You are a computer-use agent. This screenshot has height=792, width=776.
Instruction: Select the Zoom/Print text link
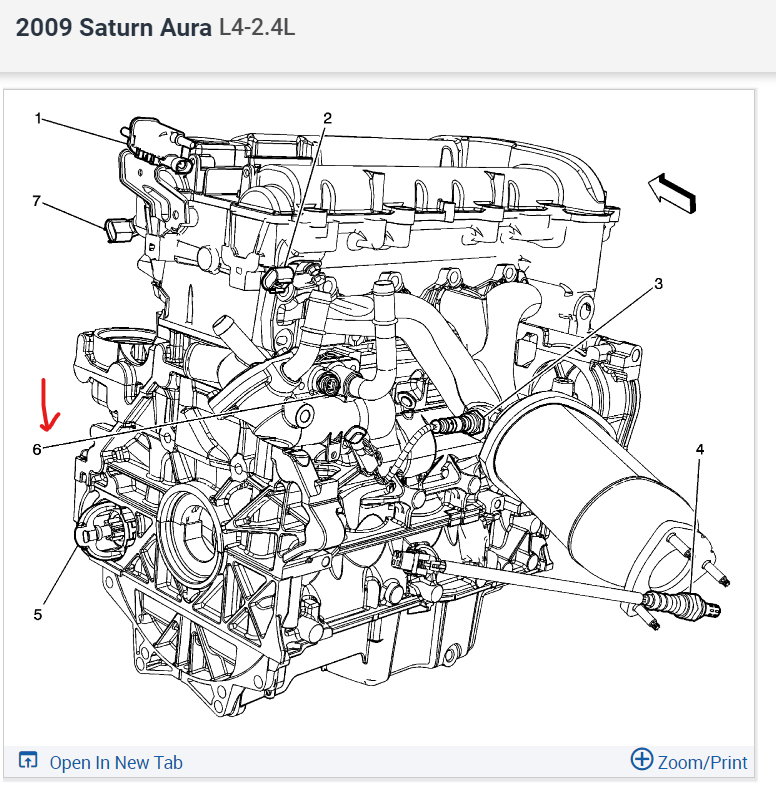tap(702, 763)
